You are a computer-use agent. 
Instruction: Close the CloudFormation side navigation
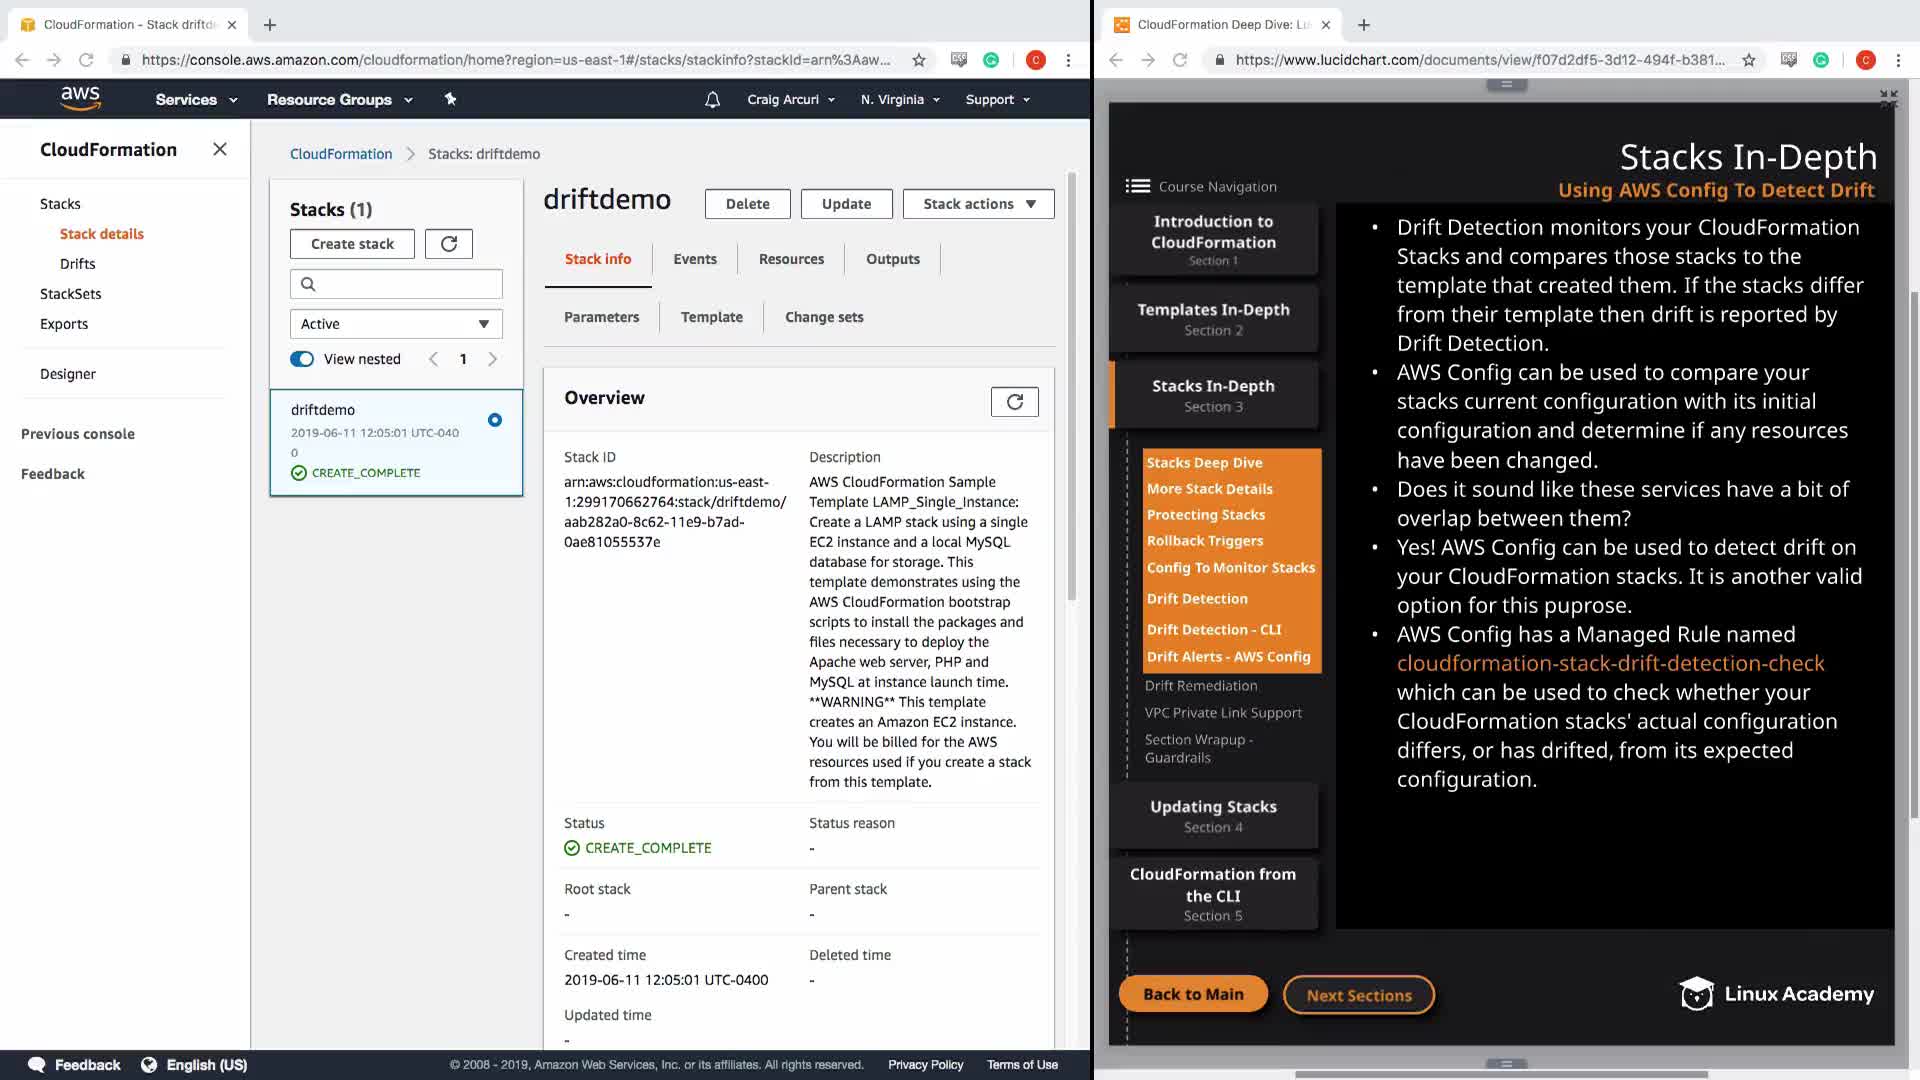click(x=220, y=149)
